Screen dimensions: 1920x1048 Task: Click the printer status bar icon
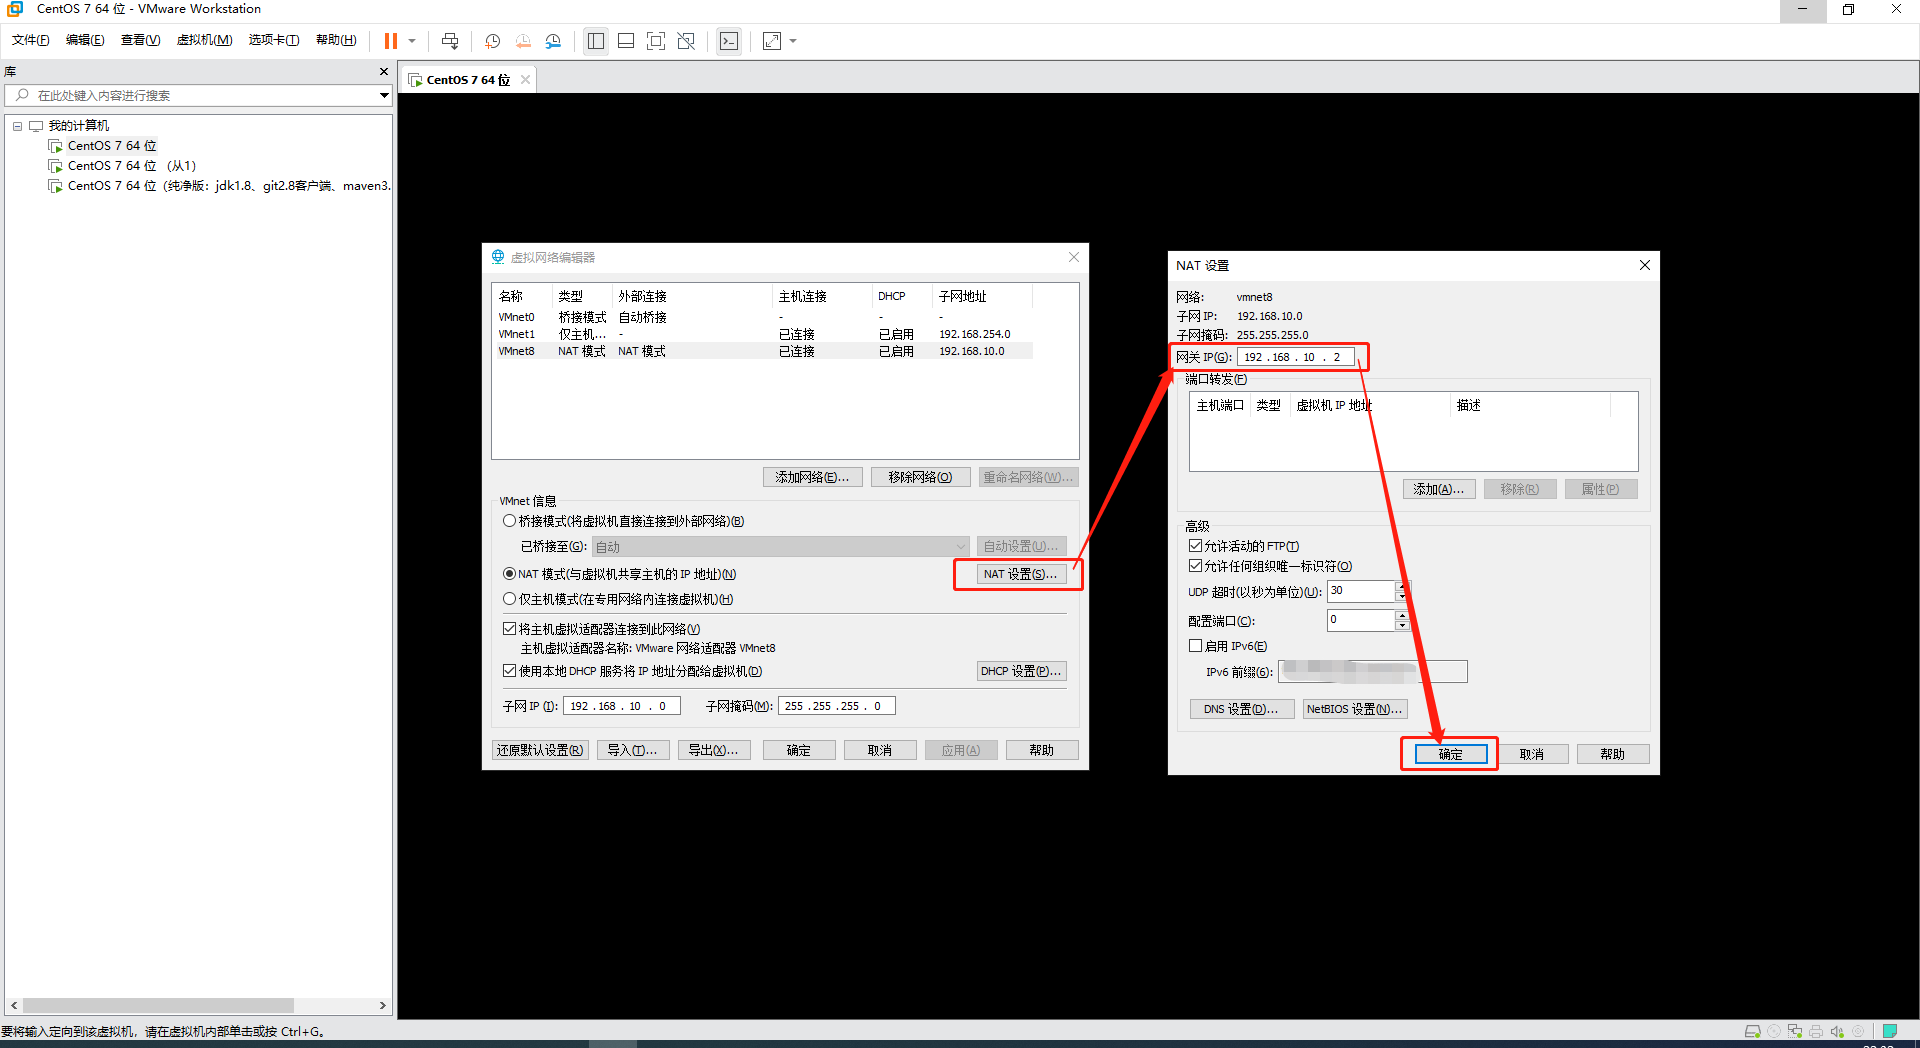tap(1816, 1031)
